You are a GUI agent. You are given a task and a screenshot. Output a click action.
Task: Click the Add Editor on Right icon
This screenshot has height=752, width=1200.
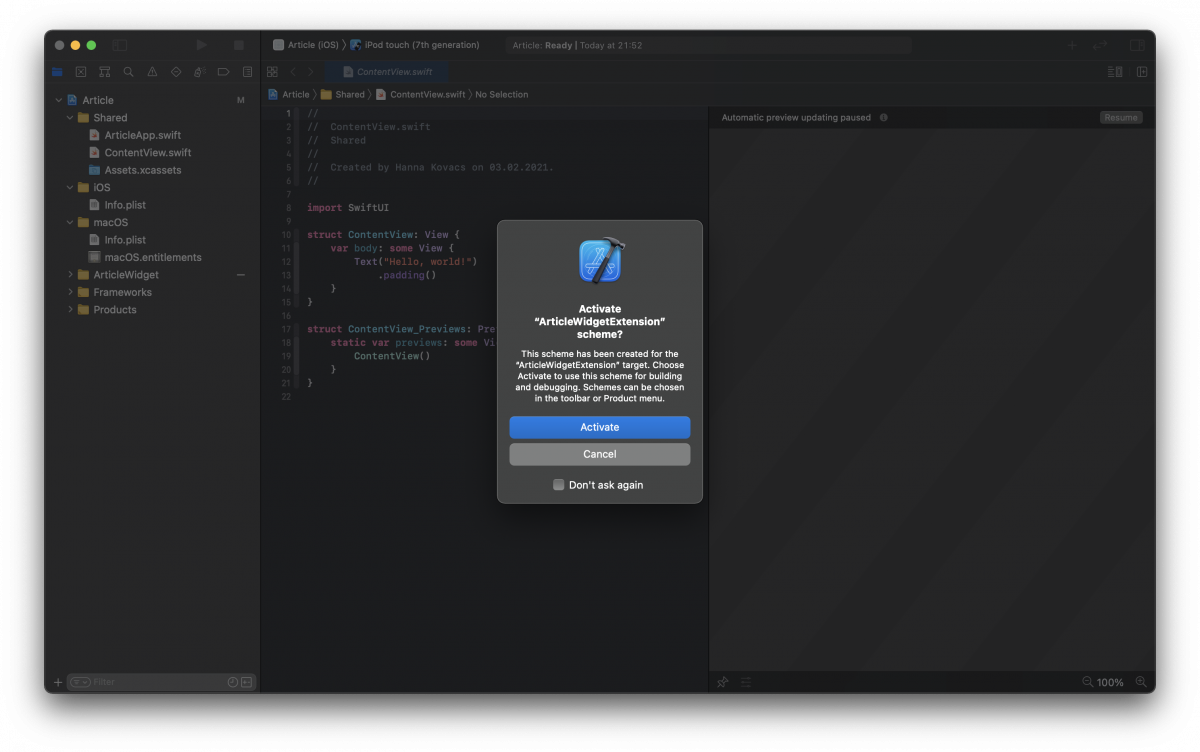(1141, 72)
